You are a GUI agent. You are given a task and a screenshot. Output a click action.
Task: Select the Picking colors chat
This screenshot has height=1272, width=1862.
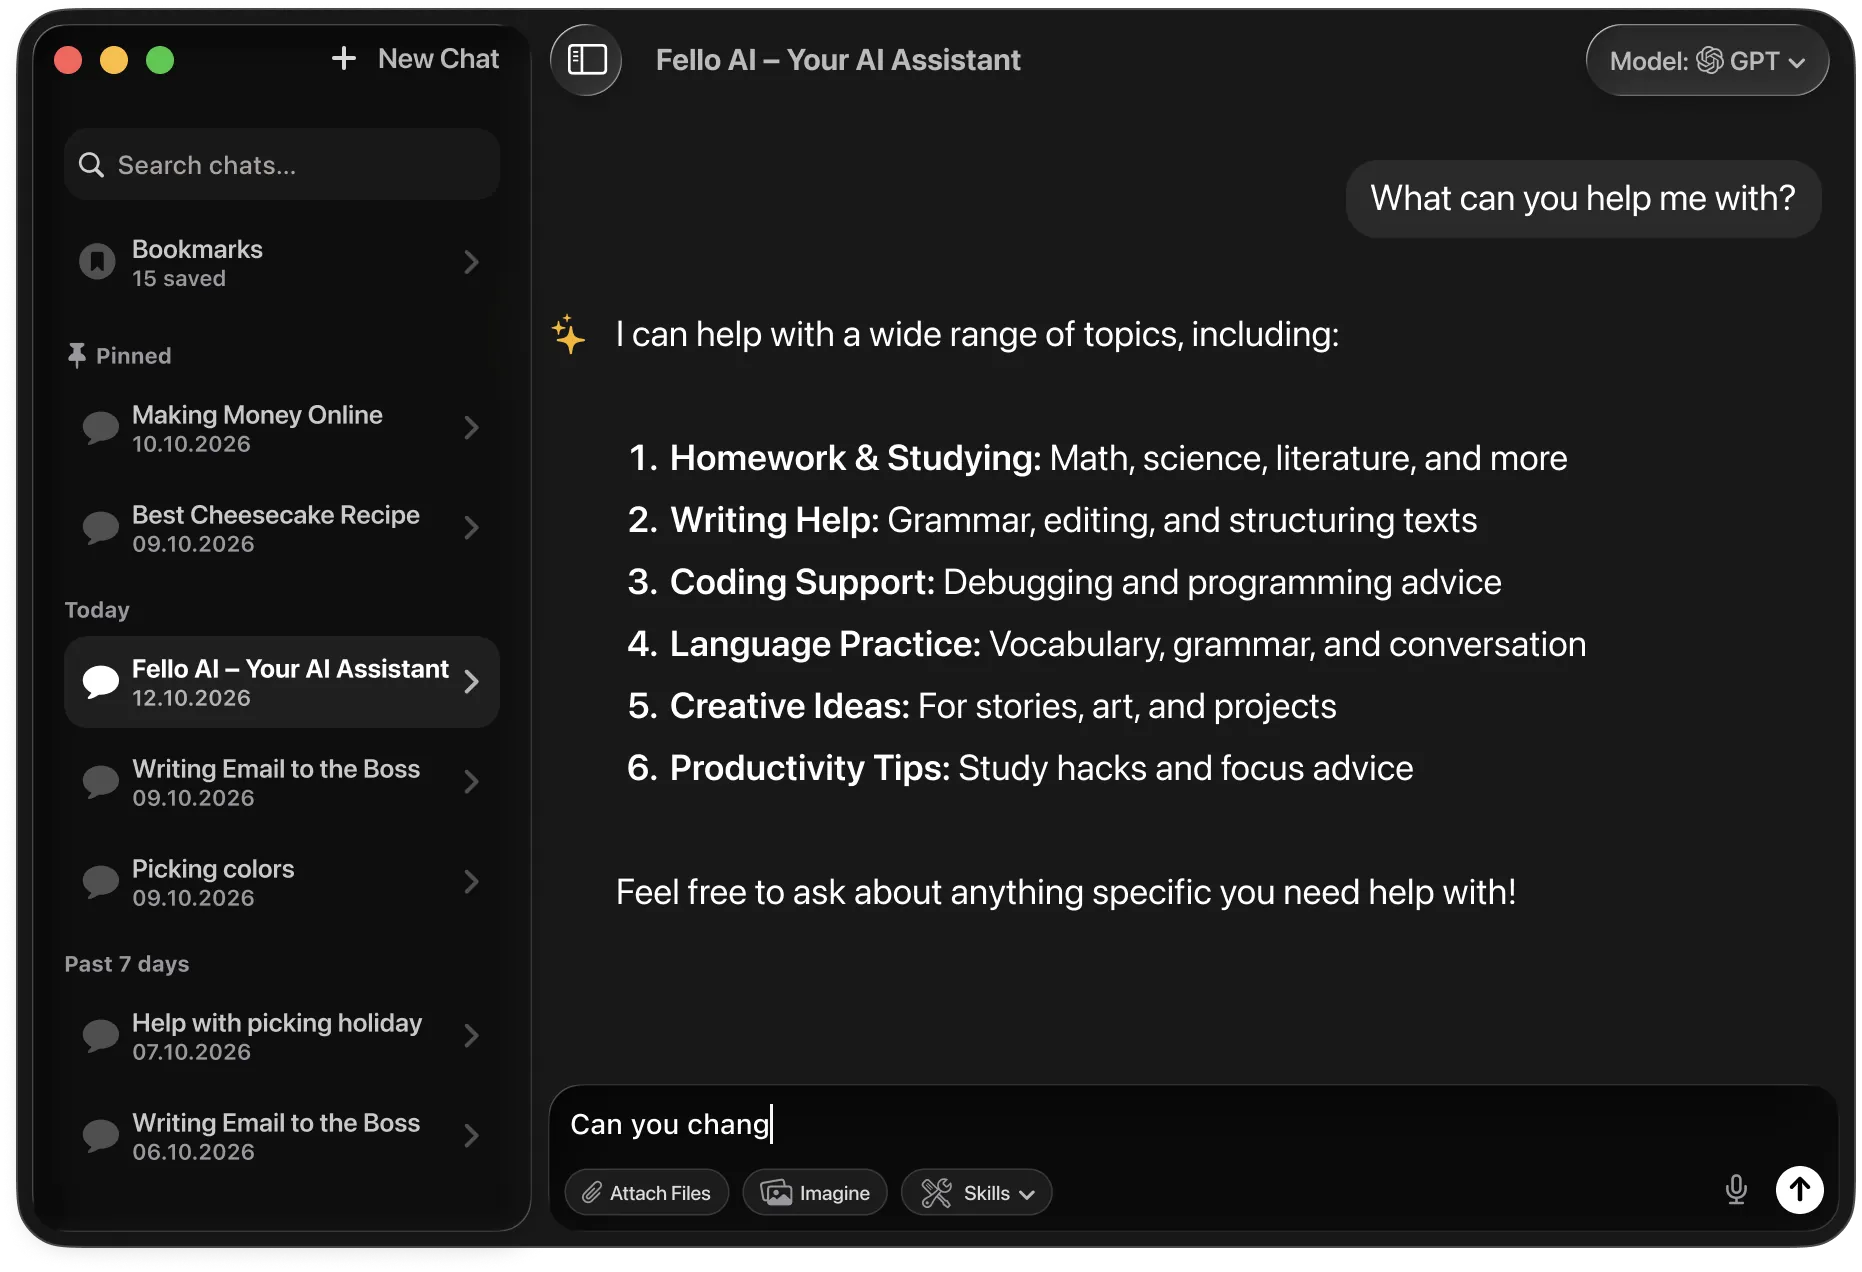tap(282, 882)
